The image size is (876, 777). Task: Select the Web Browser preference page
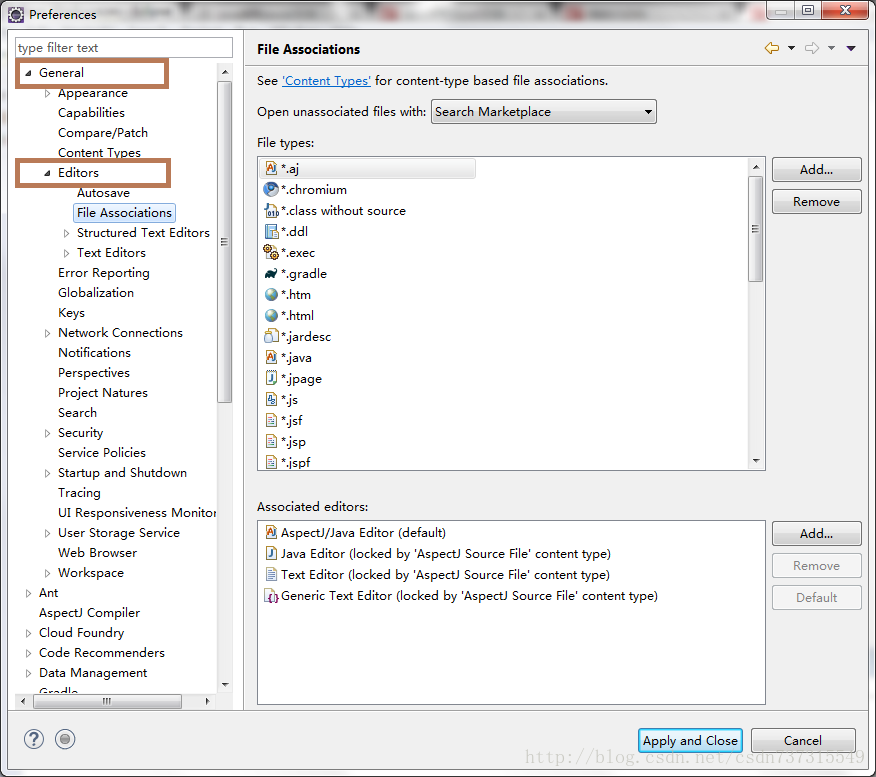(97, 552)
